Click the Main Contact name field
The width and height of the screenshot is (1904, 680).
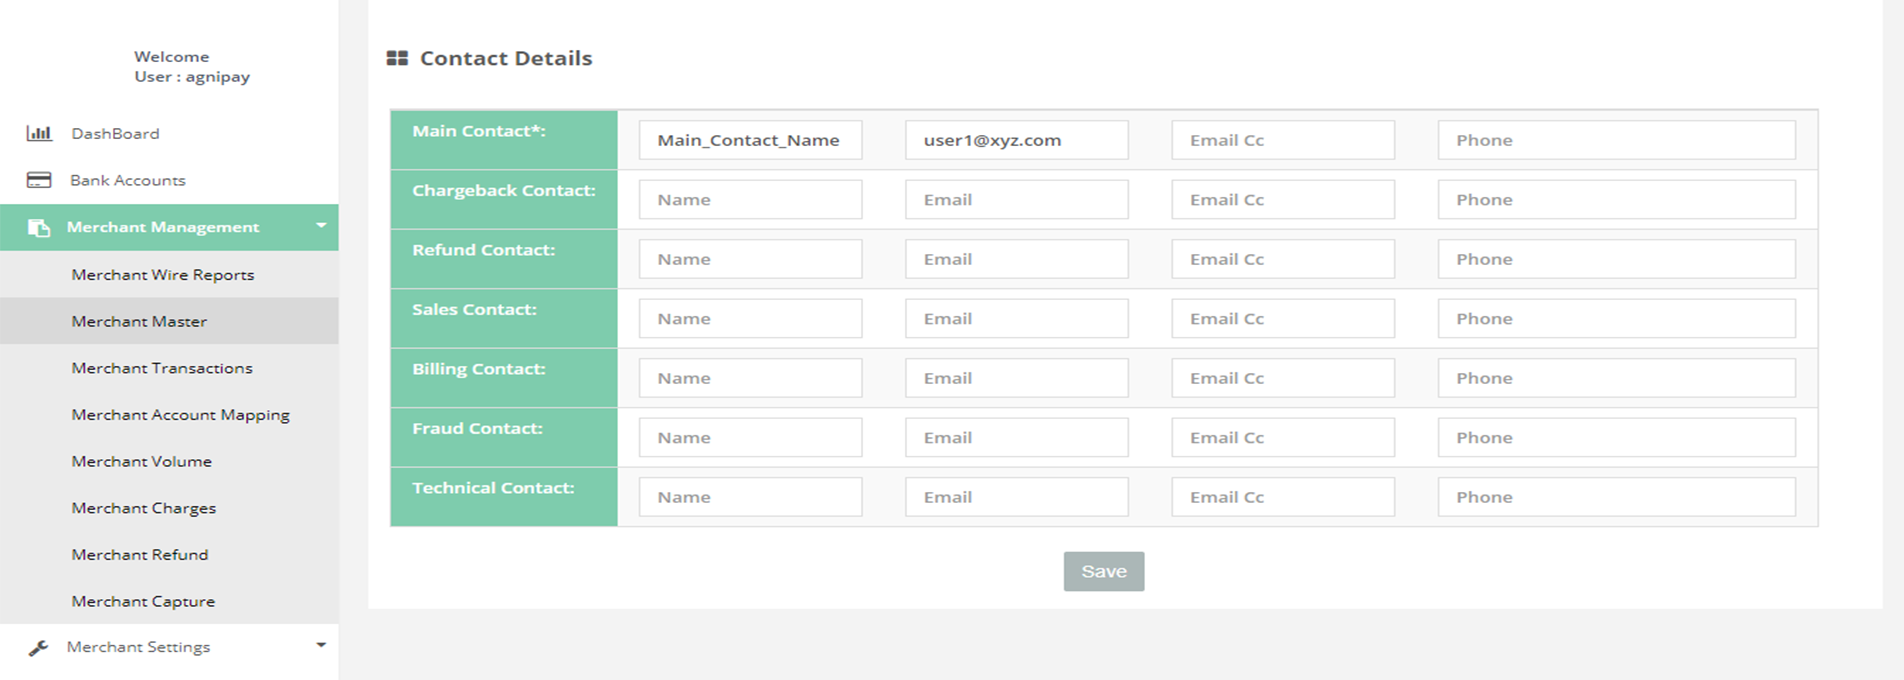pos(750,140)
